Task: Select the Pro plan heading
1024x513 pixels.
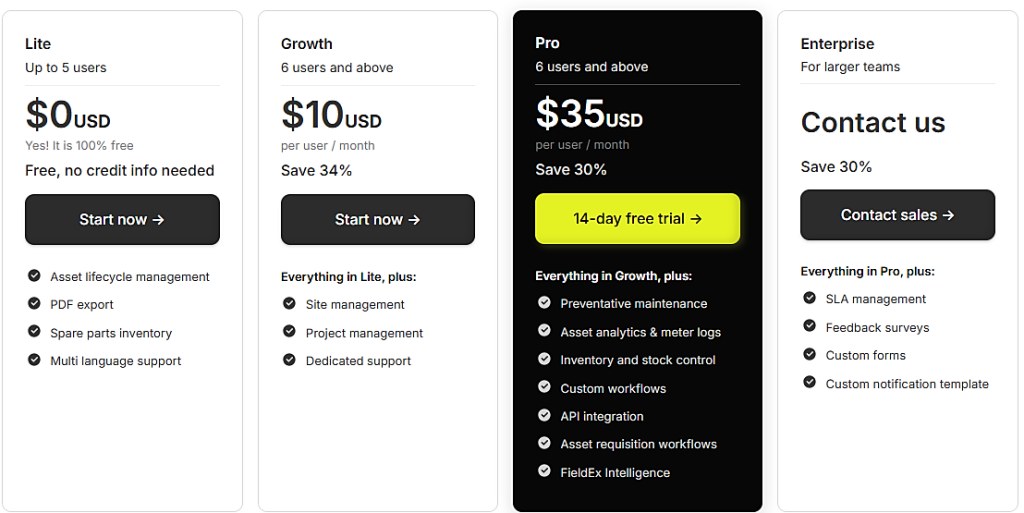Action: pyautogui.click(x=547, y=43)
